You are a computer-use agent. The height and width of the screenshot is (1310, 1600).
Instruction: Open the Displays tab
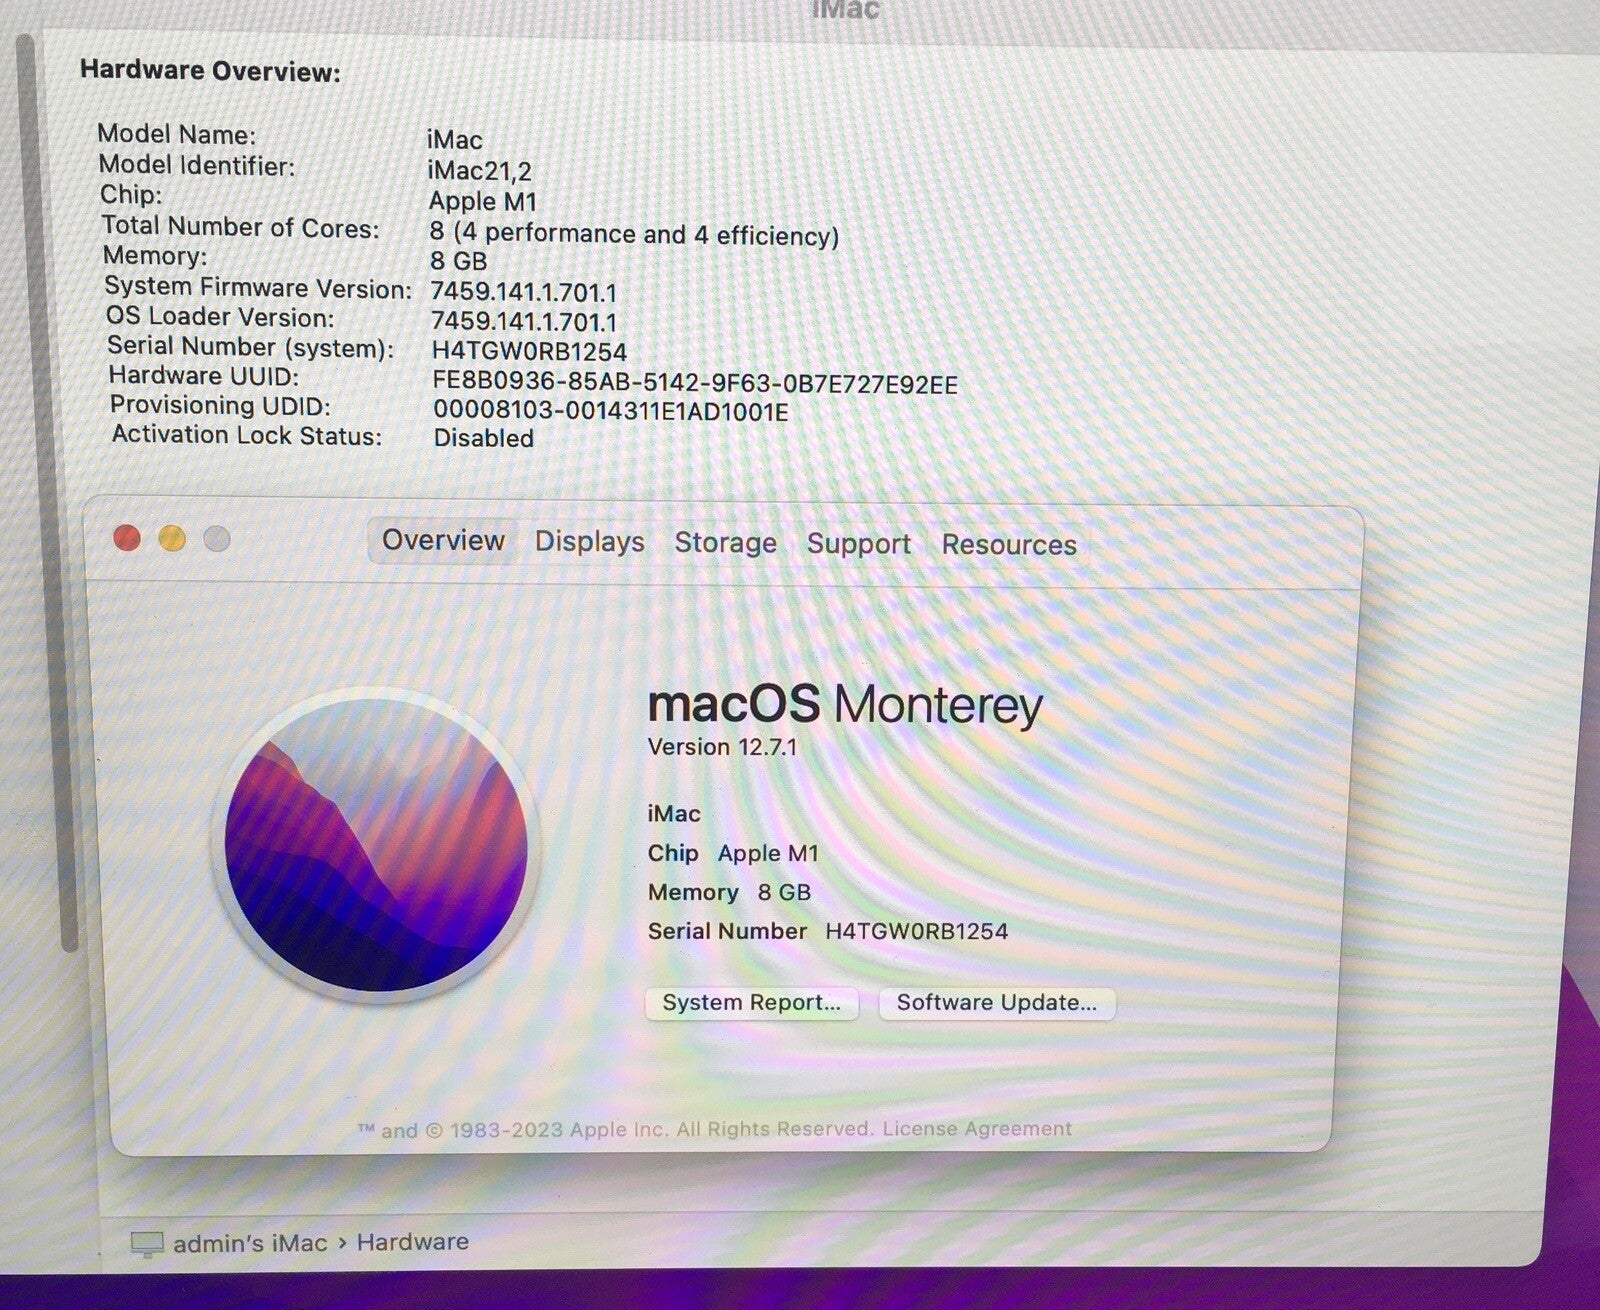pos(589,542)
